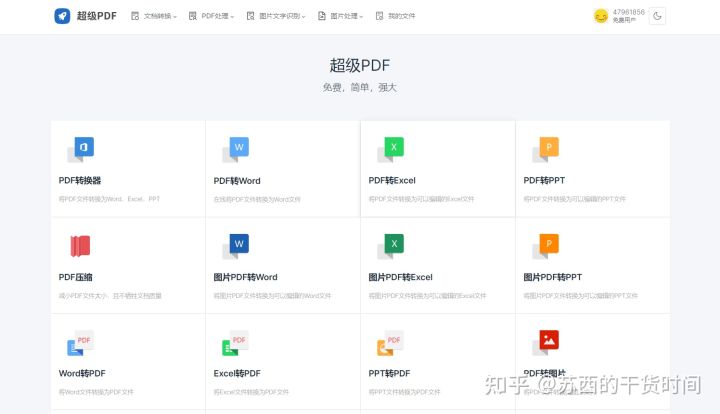Open the PDF转Excel title link
The width and height of the screenshot is (720, 414).
pyautogui.click(x=392, y=180)
